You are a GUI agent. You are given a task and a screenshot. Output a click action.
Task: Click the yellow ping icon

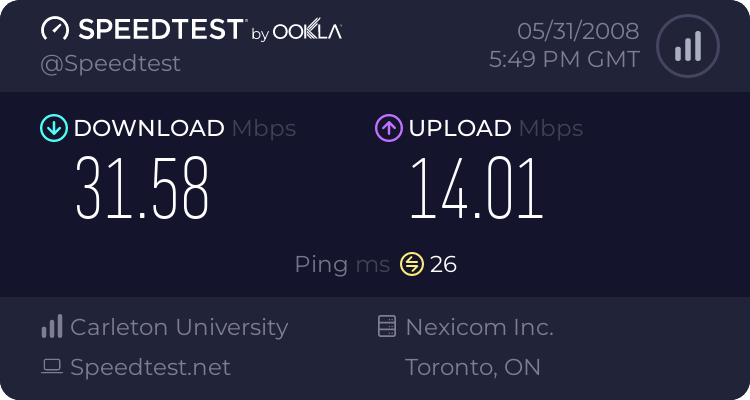click(x=412, y=264)
